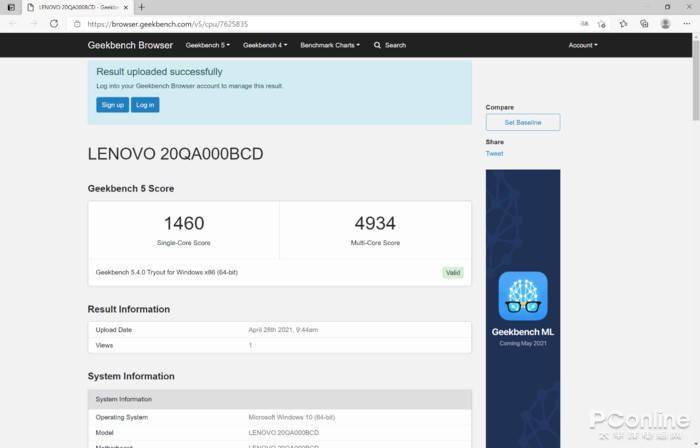Click Microsoft Windows 10 (64-bit) value
The image size is (700, 448).
pos(292,417)
